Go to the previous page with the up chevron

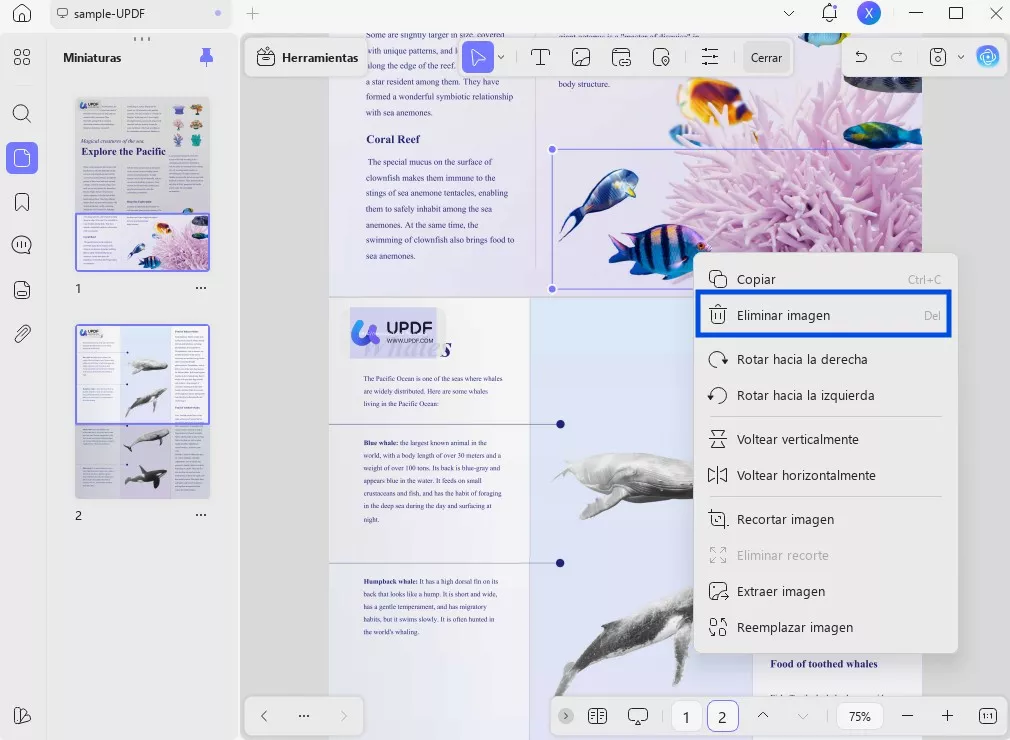[x=763, y=715]
